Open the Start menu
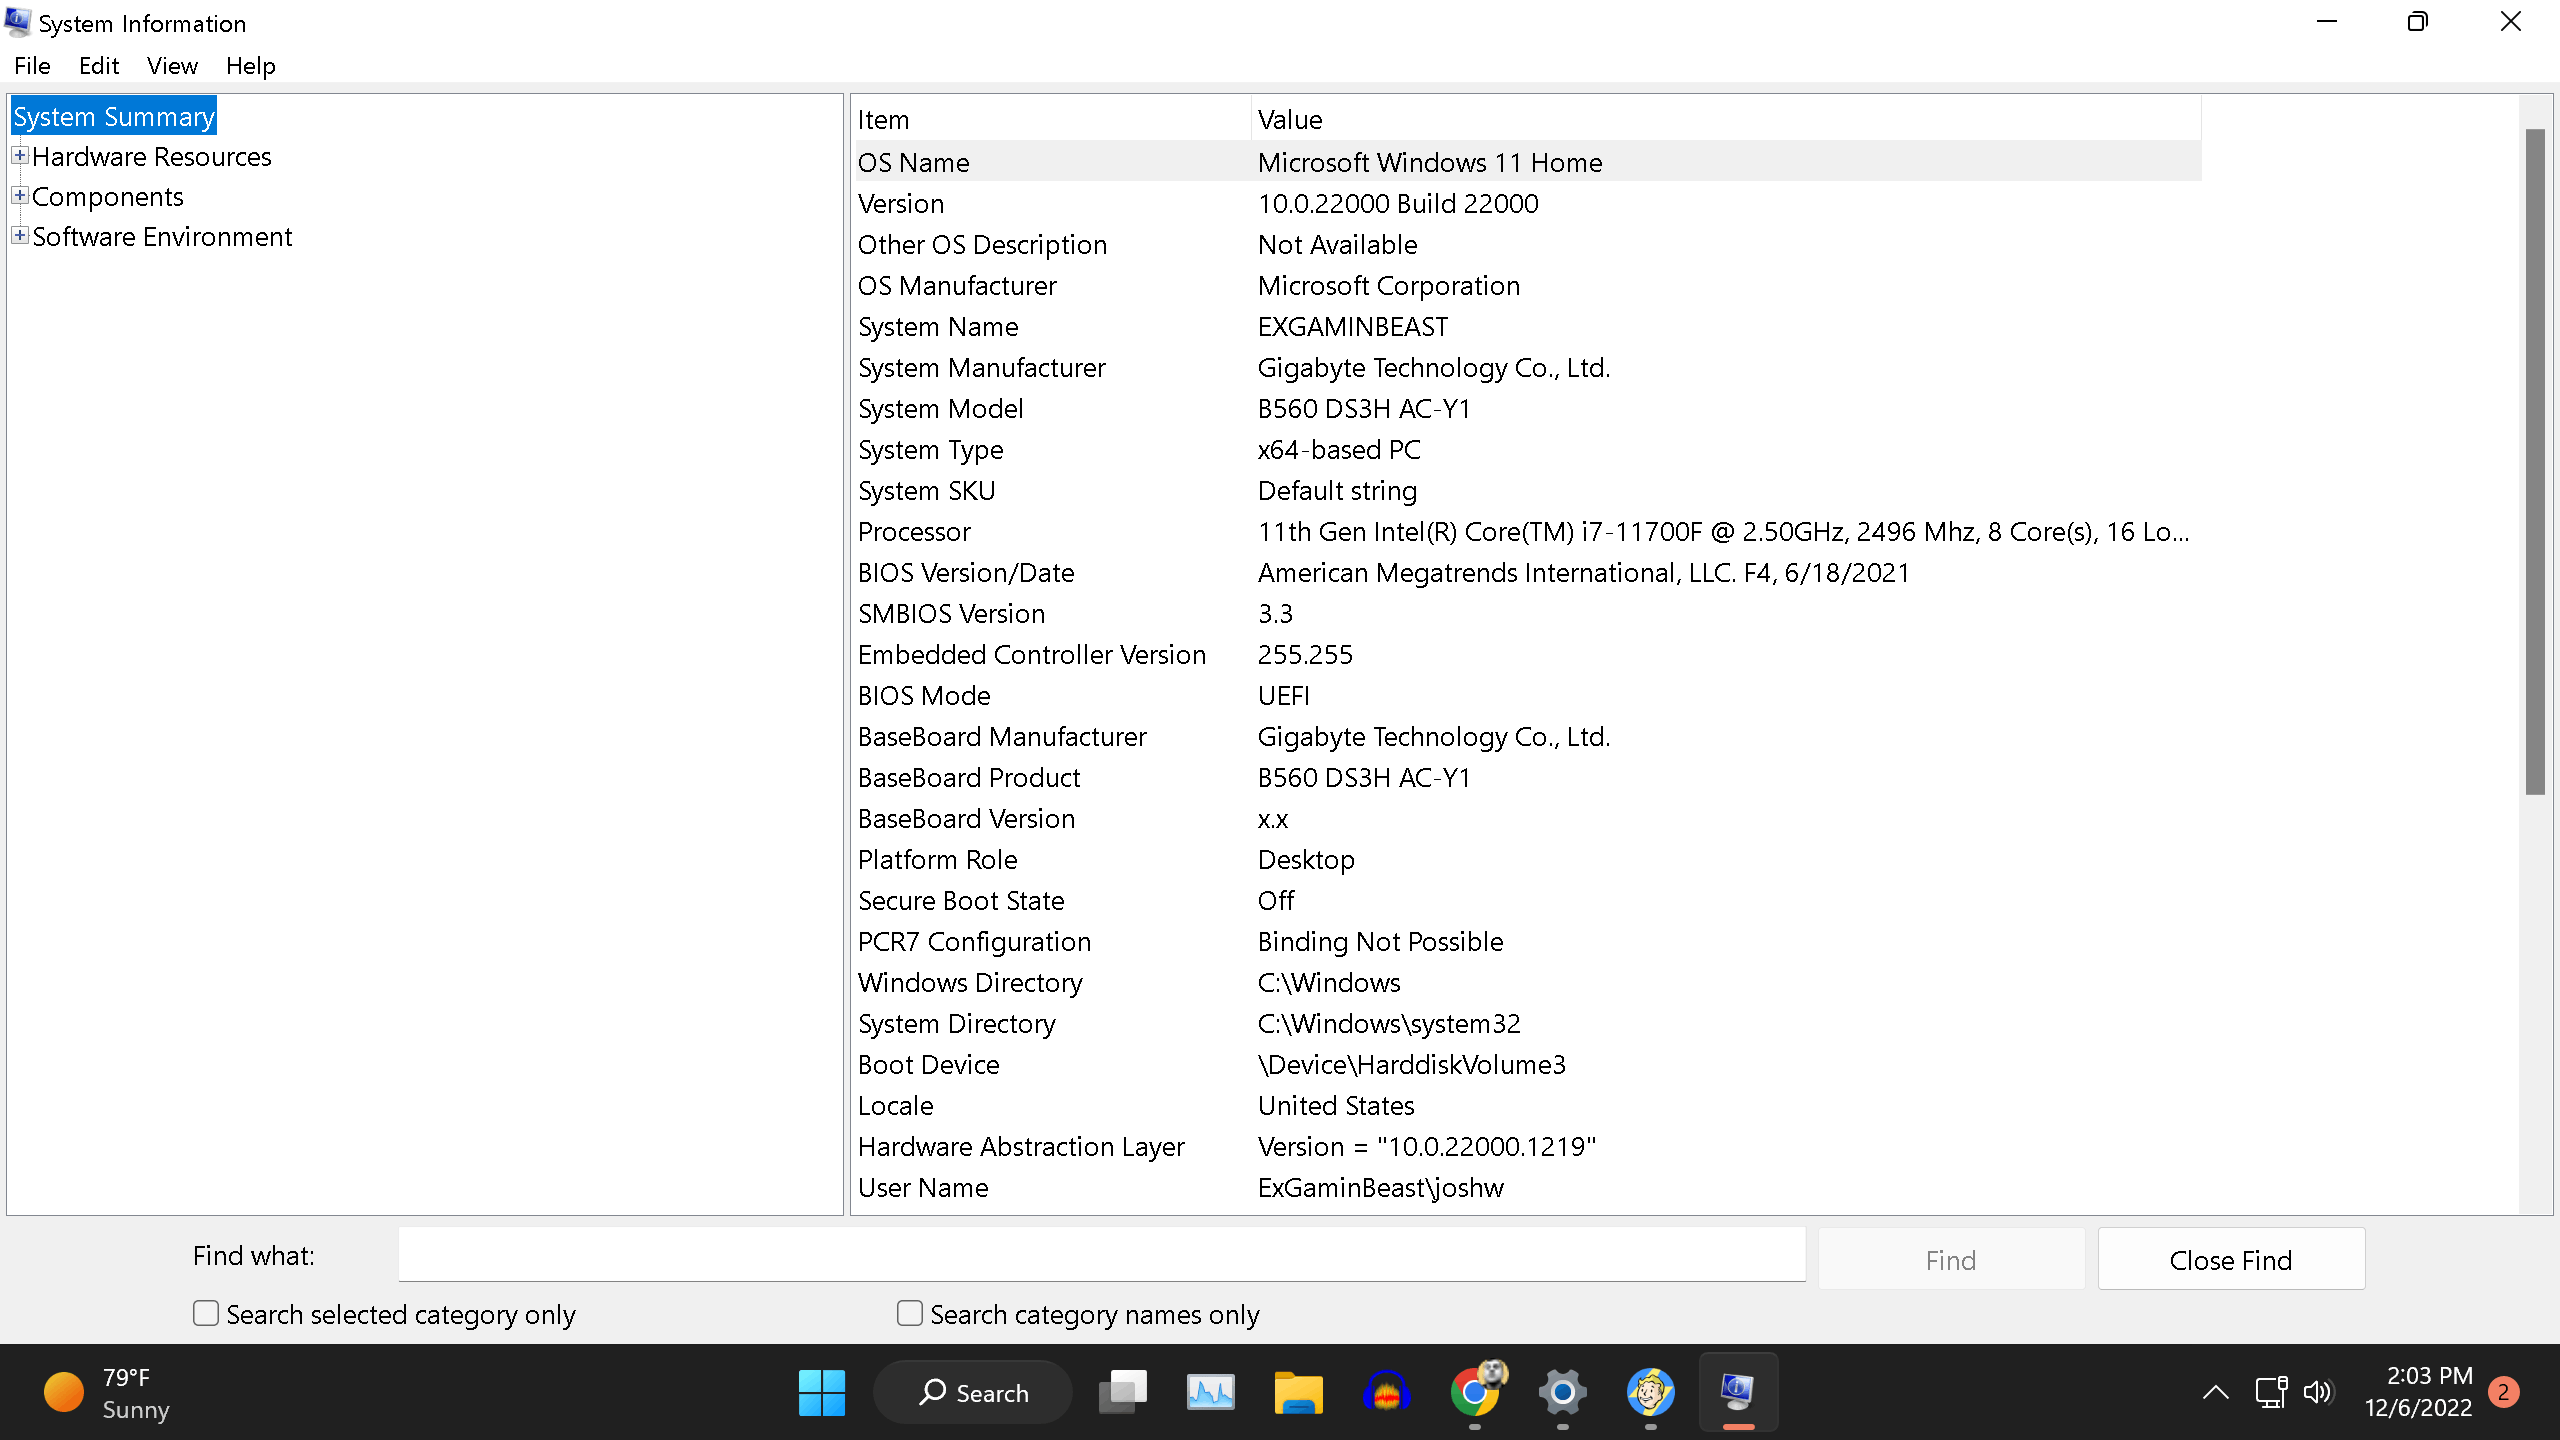Screen dimensions: 2560x1440 (x=822, y=1391)
